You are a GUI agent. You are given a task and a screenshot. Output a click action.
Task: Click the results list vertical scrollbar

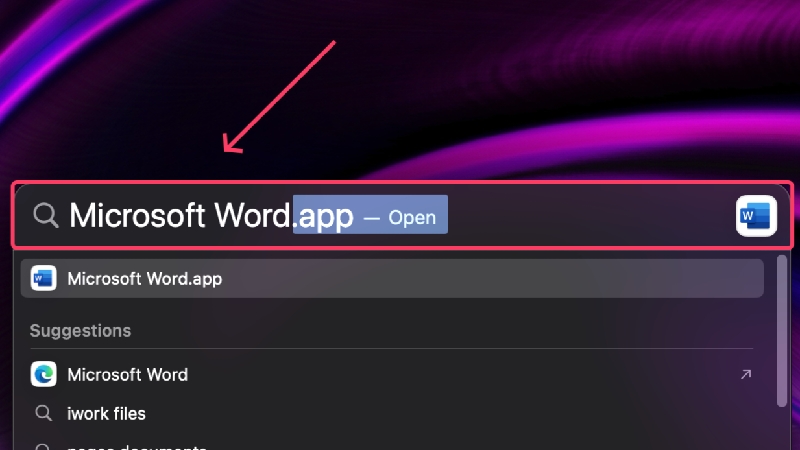pyautogui.click(x=782, y=331)
